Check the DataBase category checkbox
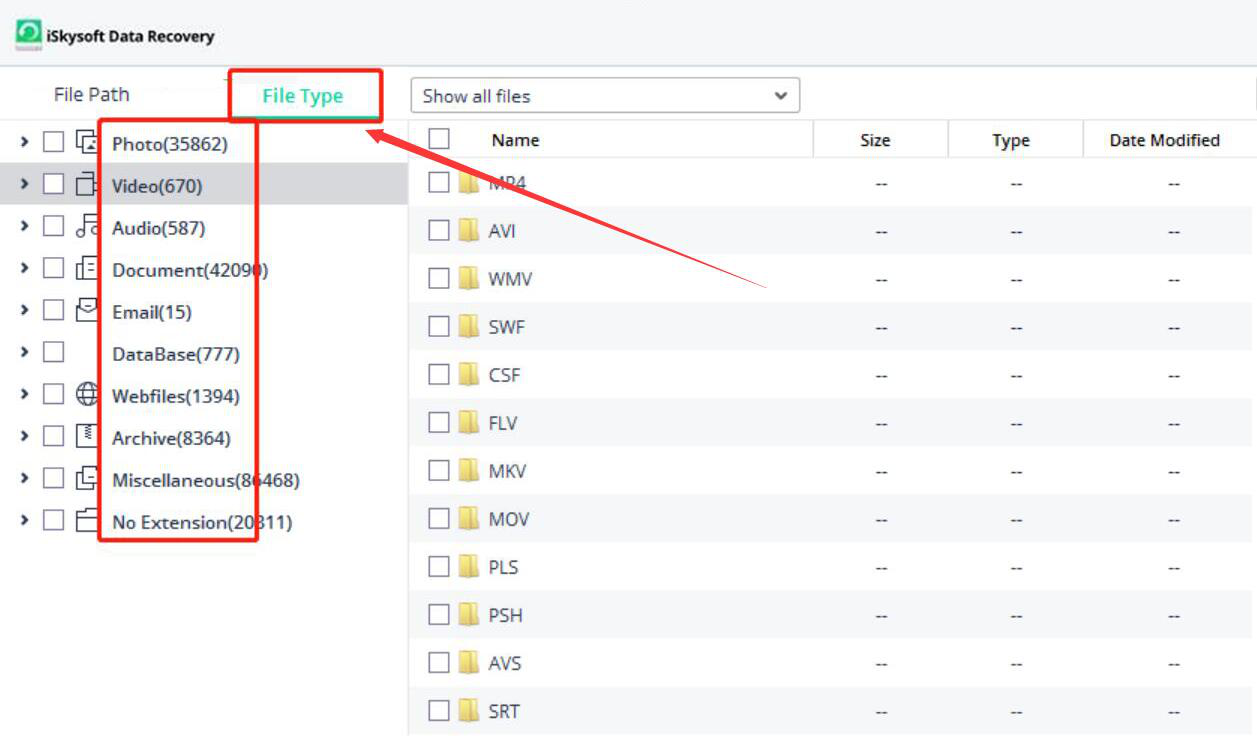 tap(53, 353)
